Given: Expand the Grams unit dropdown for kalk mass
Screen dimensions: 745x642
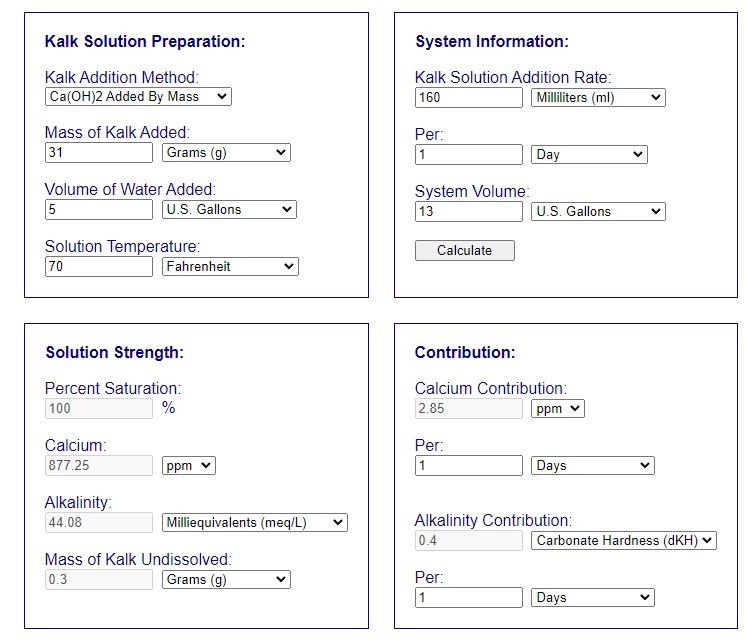Looking at the screenshot, I should (x=226, y=153).
